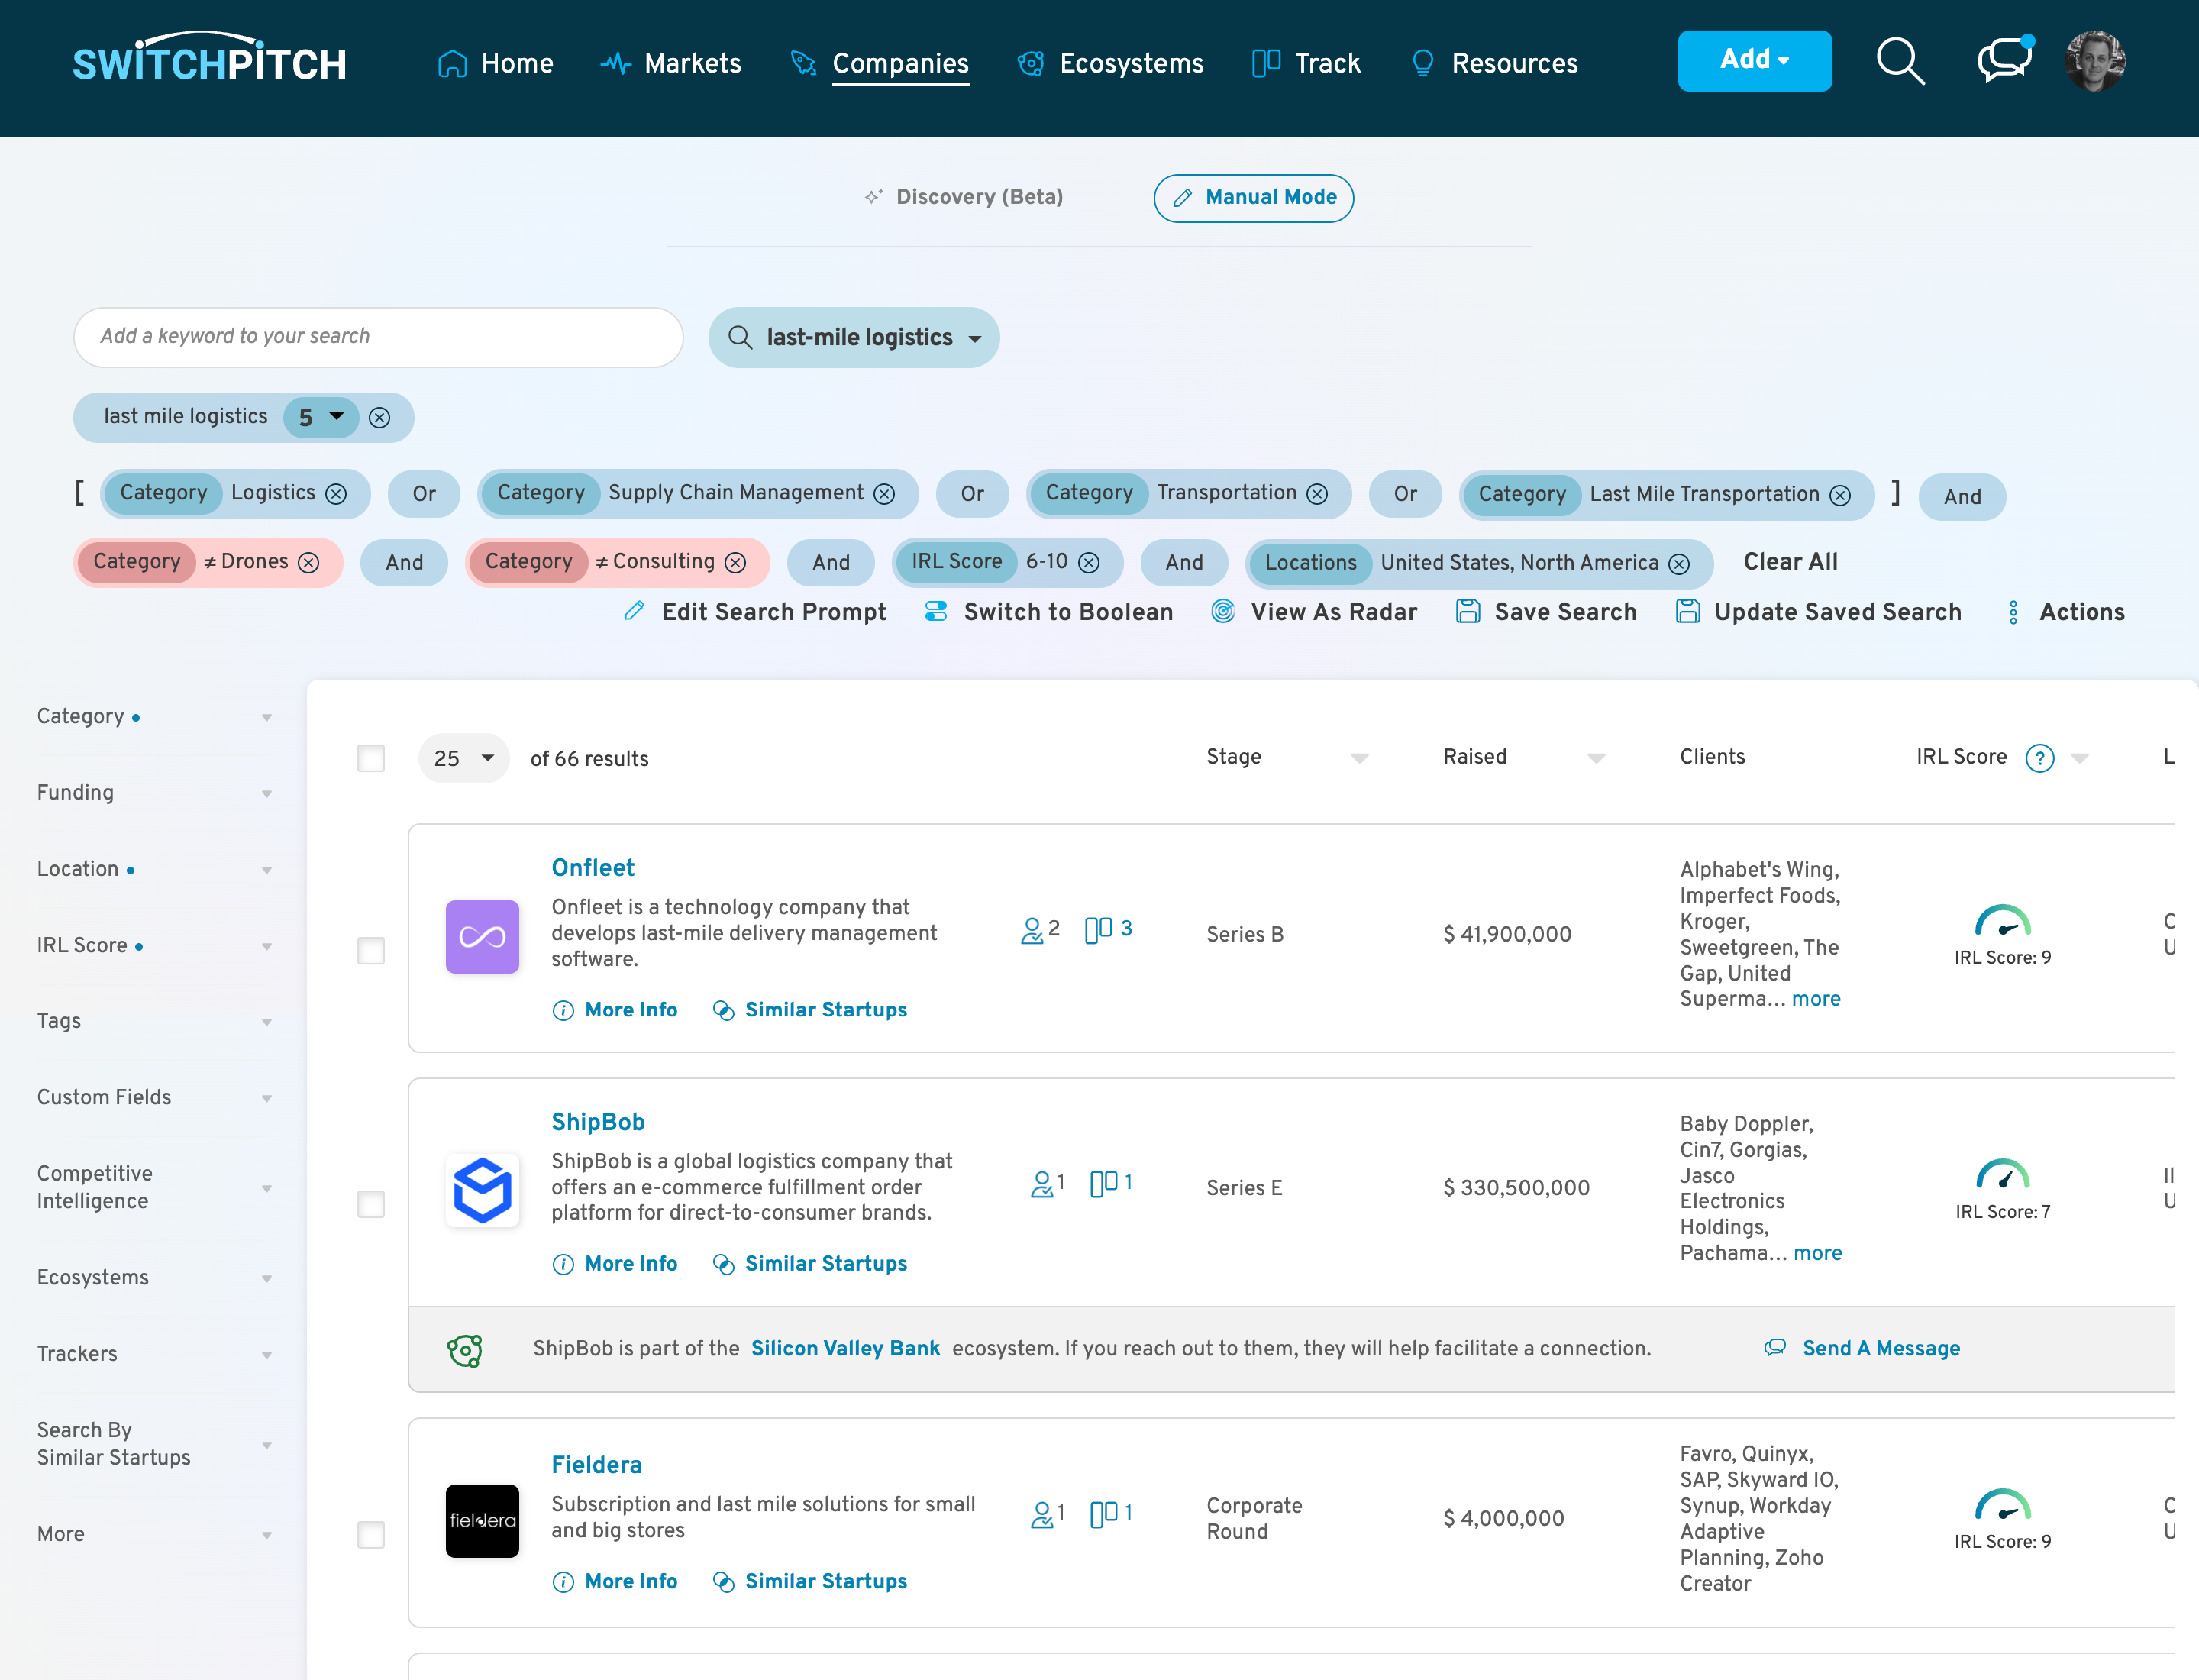Open the Track nav item
The image size is (2199, 1680).
[1306, 63]
